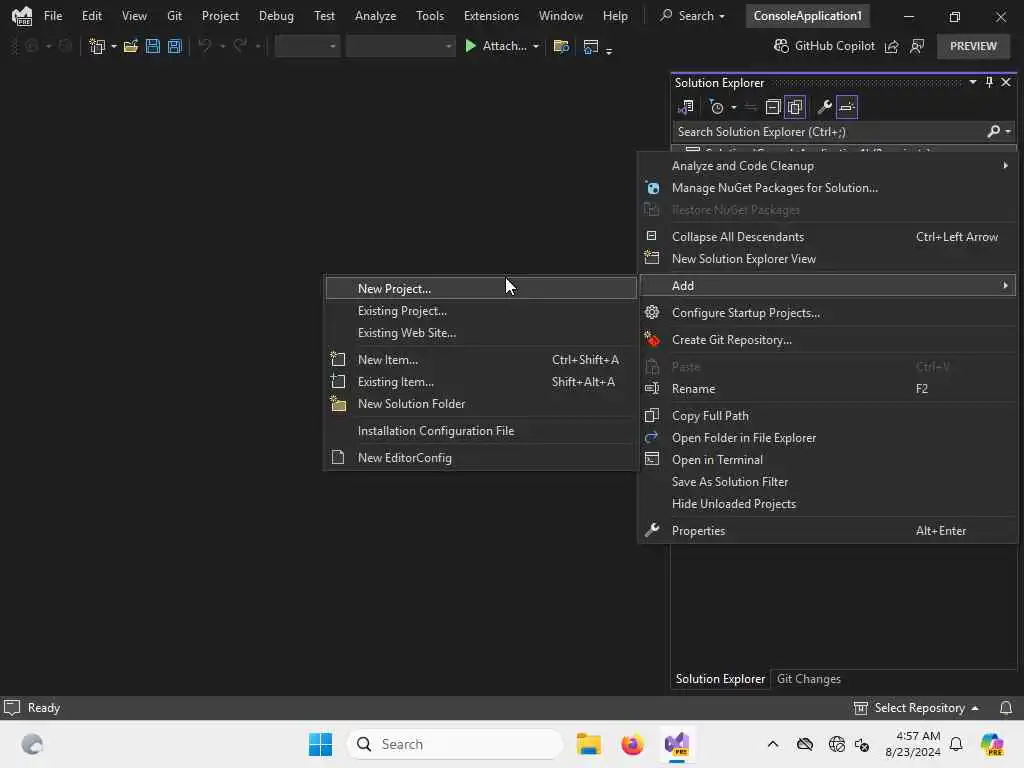The width and height of the screenshot is (1024, 768).
Task: Click the taskbar clock showing 4:57 AM
Action: point(912,744)
